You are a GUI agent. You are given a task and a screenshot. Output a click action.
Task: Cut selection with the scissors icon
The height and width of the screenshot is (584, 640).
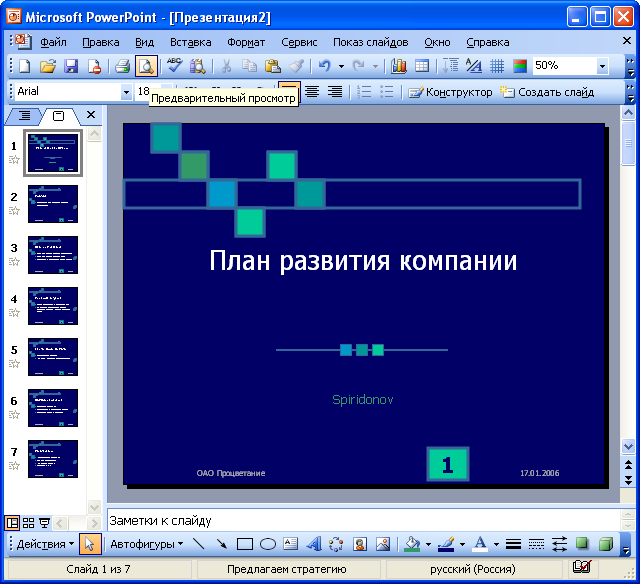(226, 66)
